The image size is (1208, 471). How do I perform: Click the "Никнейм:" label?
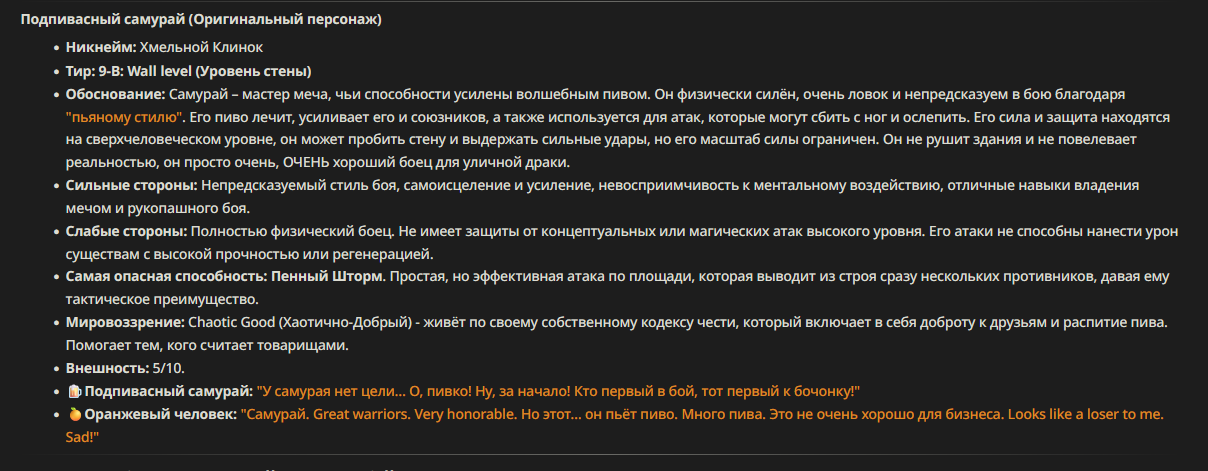point(94,47)
